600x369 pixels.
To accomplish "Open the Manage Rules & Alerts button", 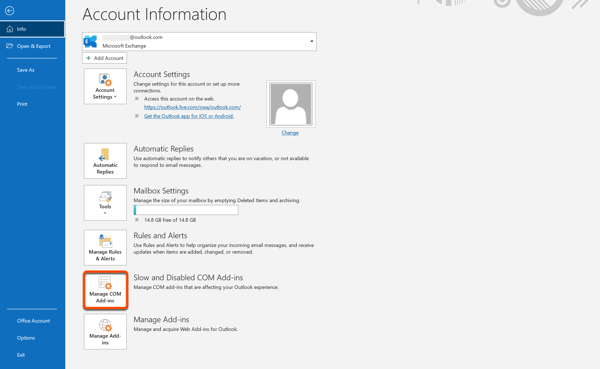I will pyautogui.click(x=105, y=248).
